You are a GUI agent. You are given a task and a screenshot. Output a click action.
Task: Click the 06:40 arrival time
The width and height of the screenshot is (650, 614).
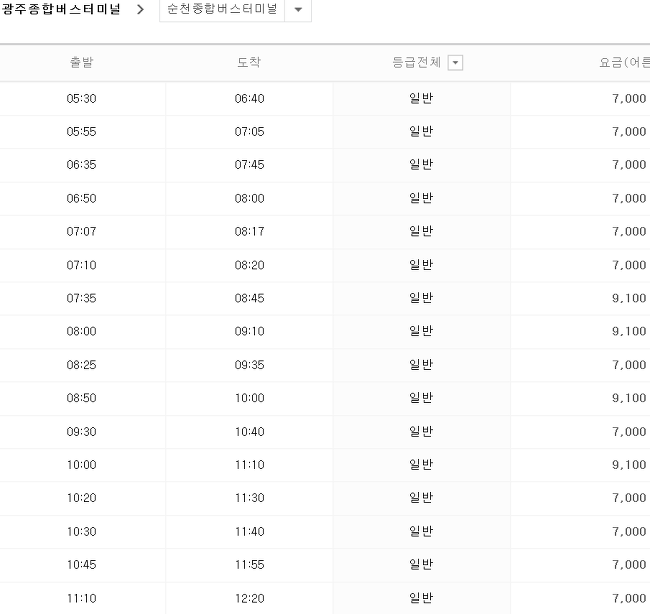coord(250,99)
